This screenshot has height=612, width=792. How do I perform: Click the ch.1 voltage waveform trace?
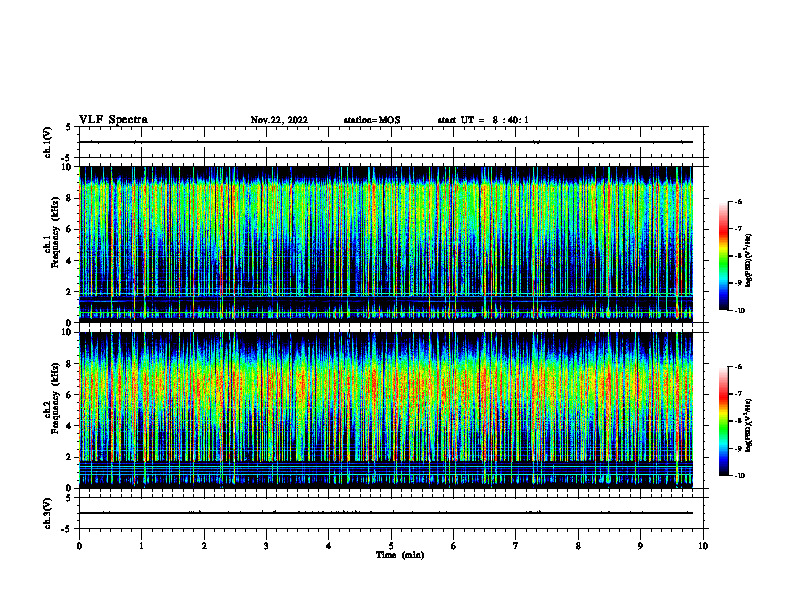pyautogui.click(x=386, y=142)
